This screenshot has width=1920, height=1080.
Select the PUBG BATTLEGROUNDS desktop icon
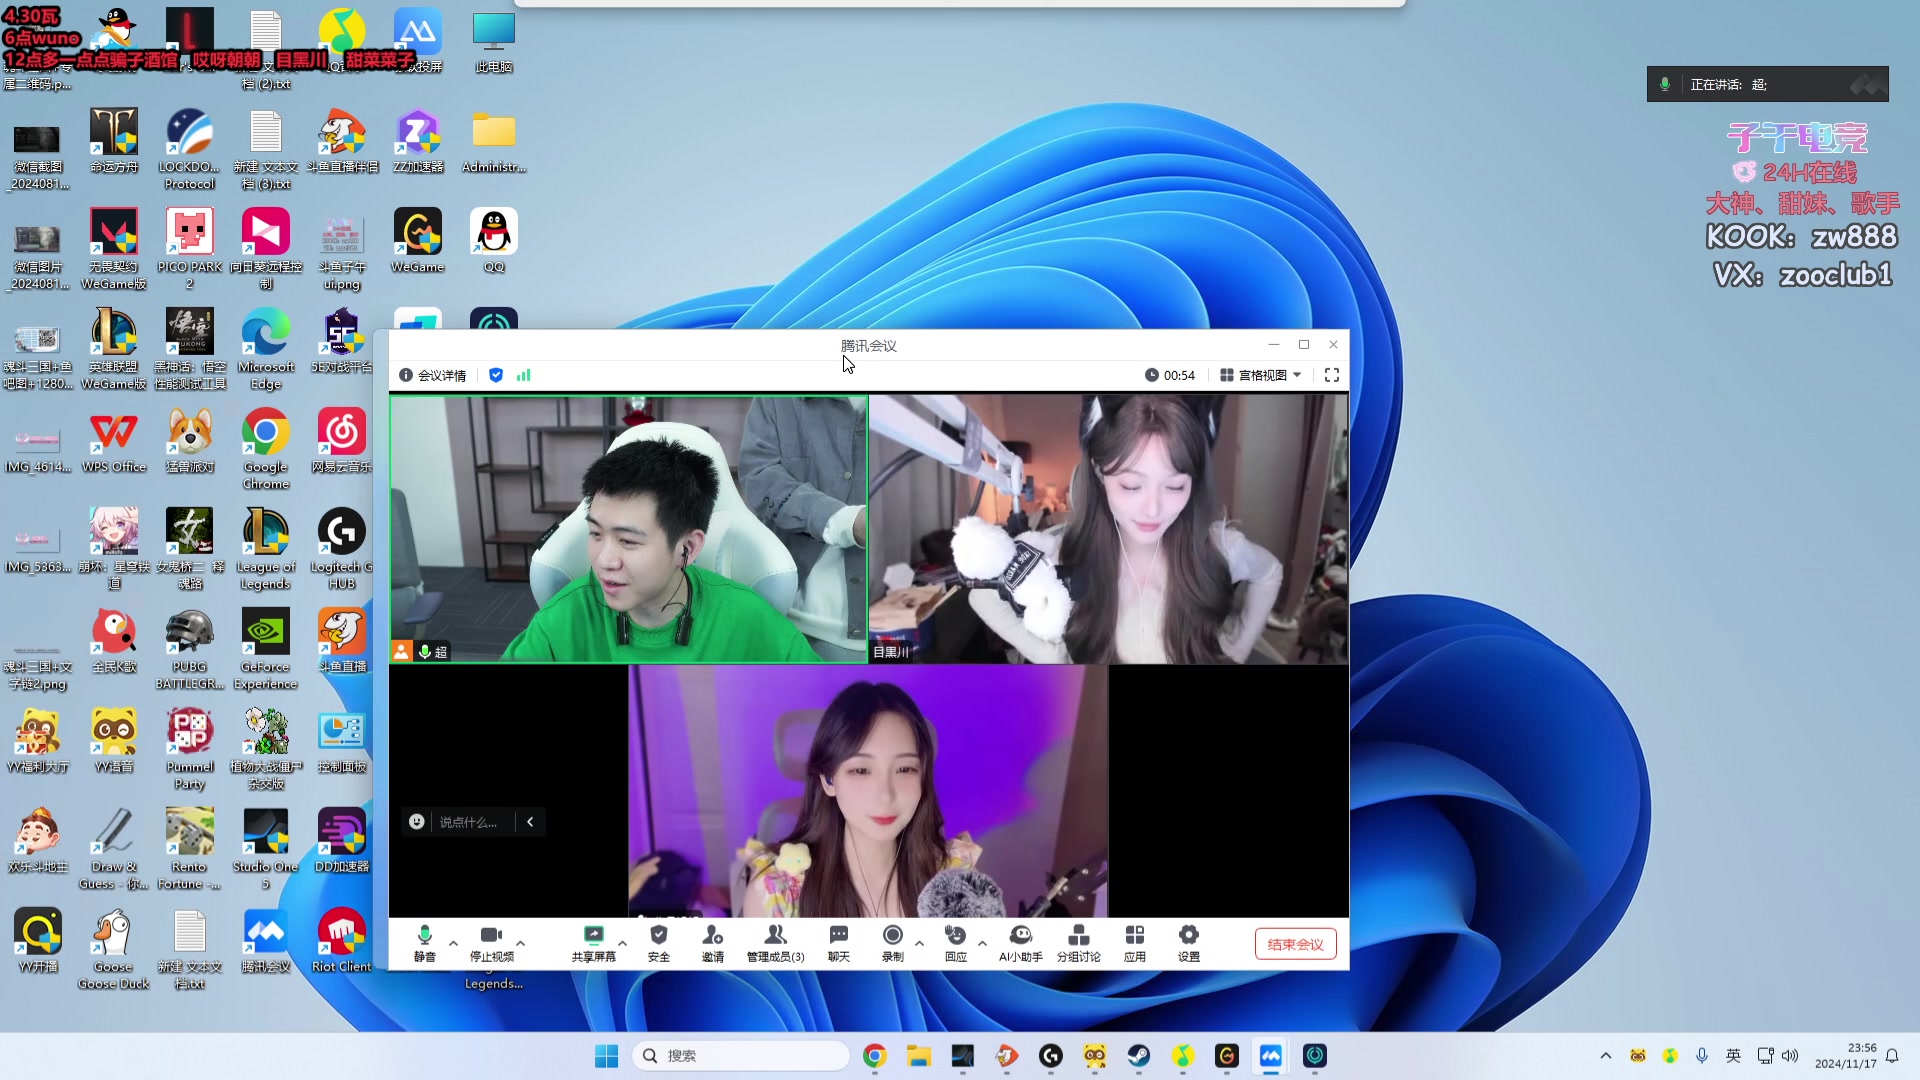(x=189, y=649)
